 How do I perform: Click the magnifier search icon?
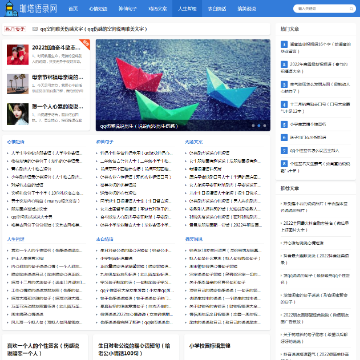pos(351,9)
